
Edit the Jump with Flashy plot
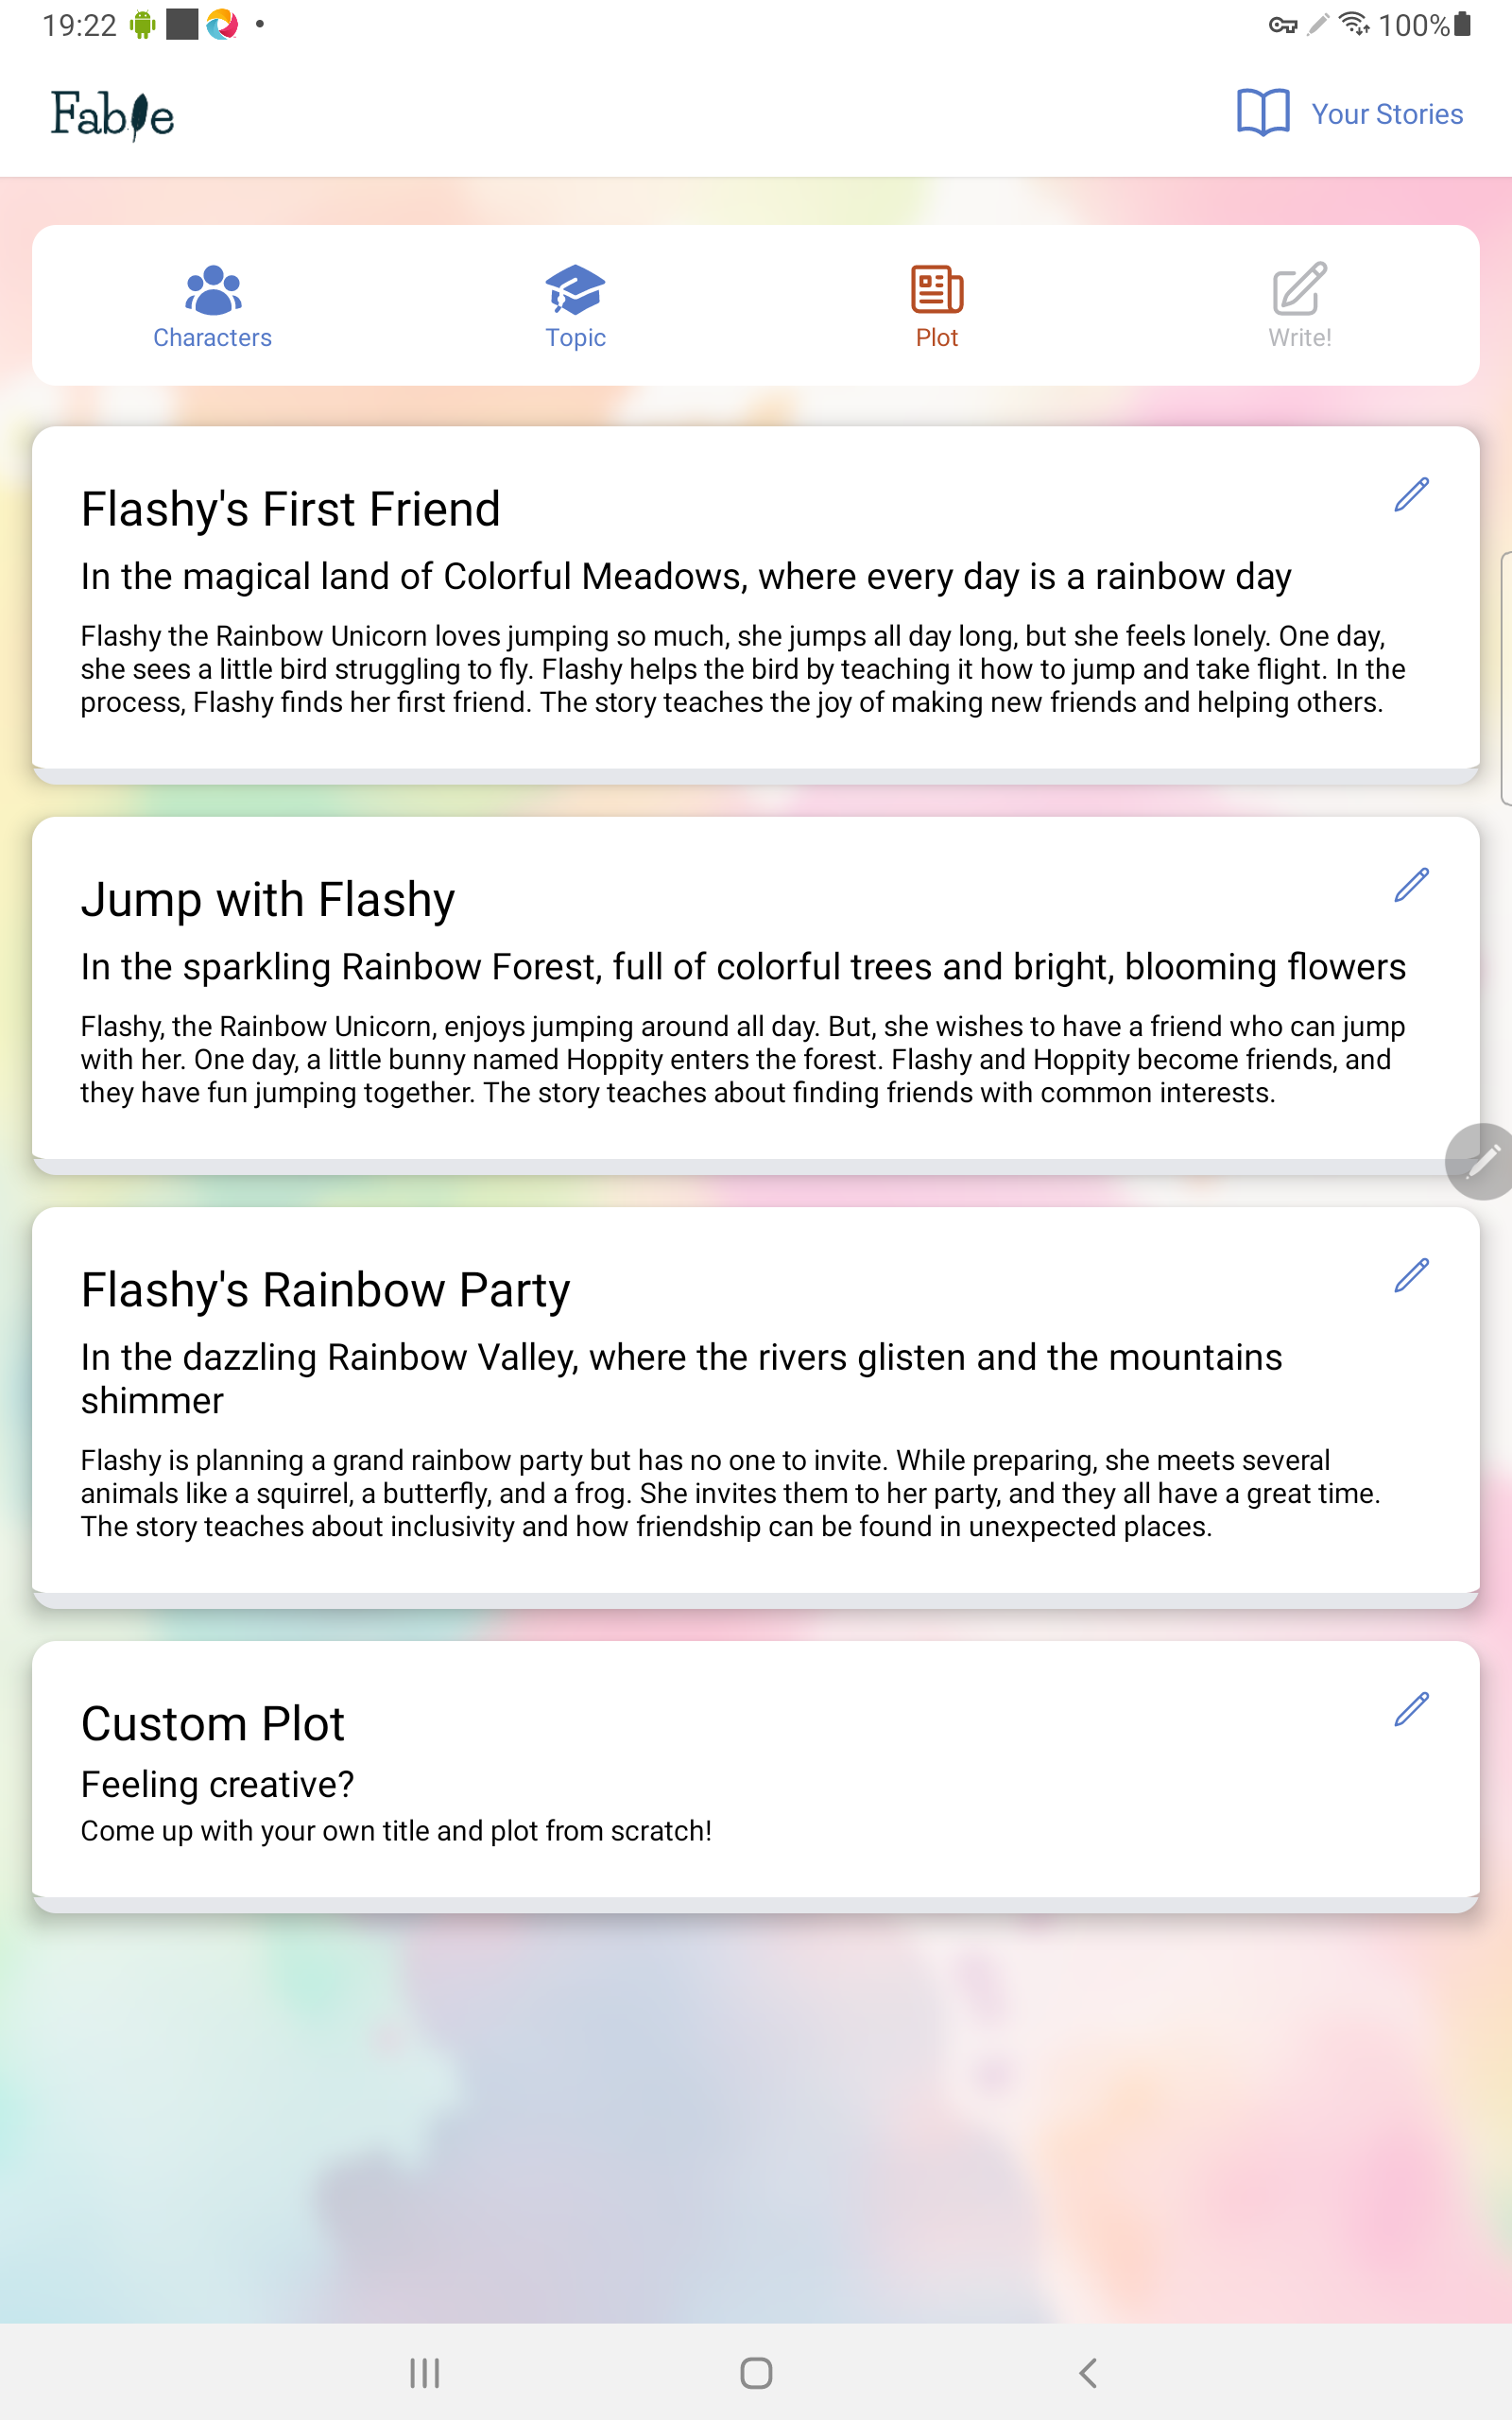[1412, 884]
